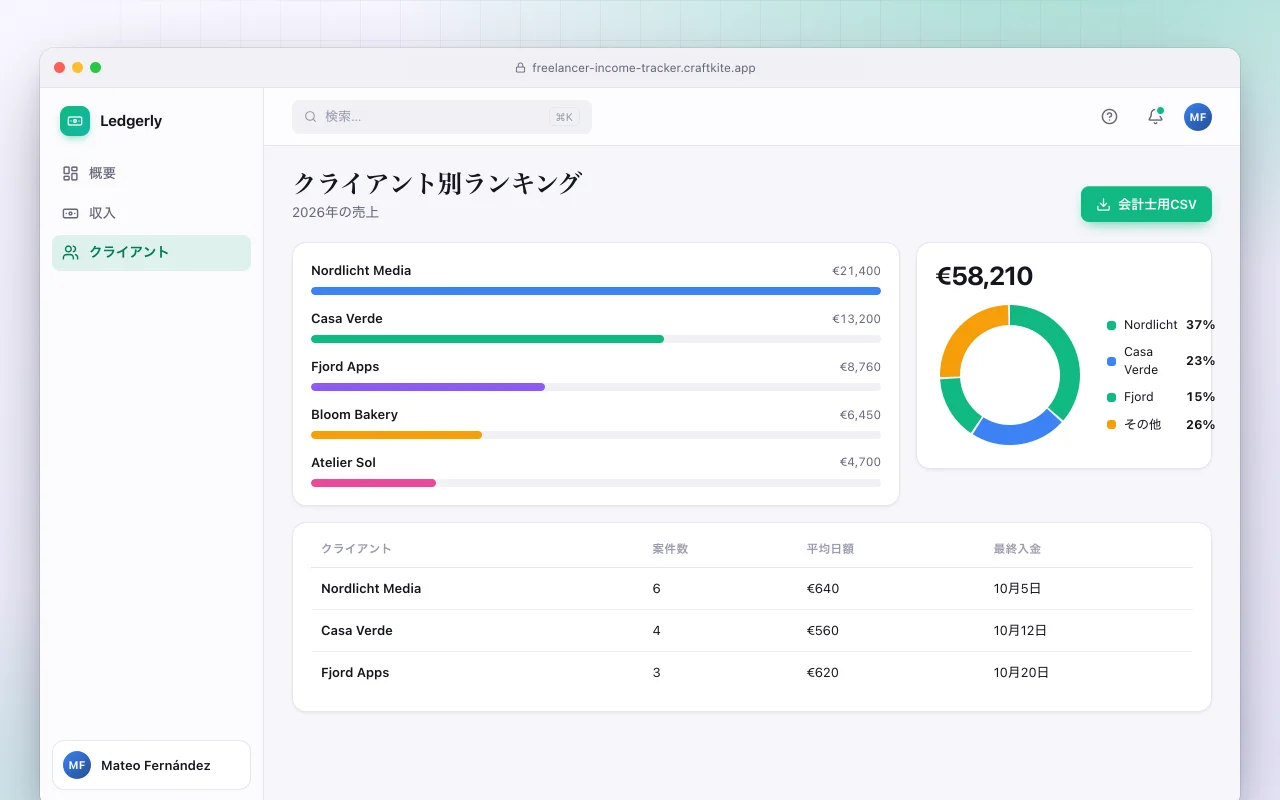The height and width of the screenshot is (800, 1280).
Task: Click the lock icon in address bar
Action: point(520,68)
